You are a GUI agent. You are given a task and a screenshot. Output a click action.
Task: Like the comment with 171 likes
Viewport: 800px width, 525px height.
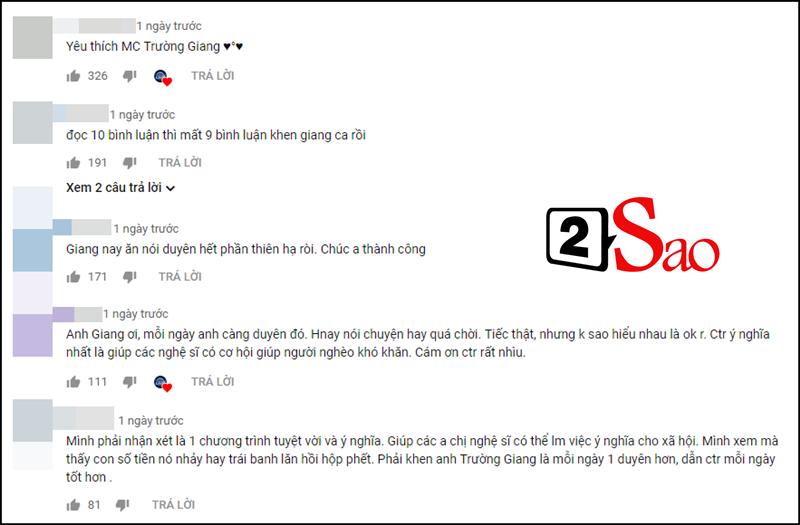point(73,277)
